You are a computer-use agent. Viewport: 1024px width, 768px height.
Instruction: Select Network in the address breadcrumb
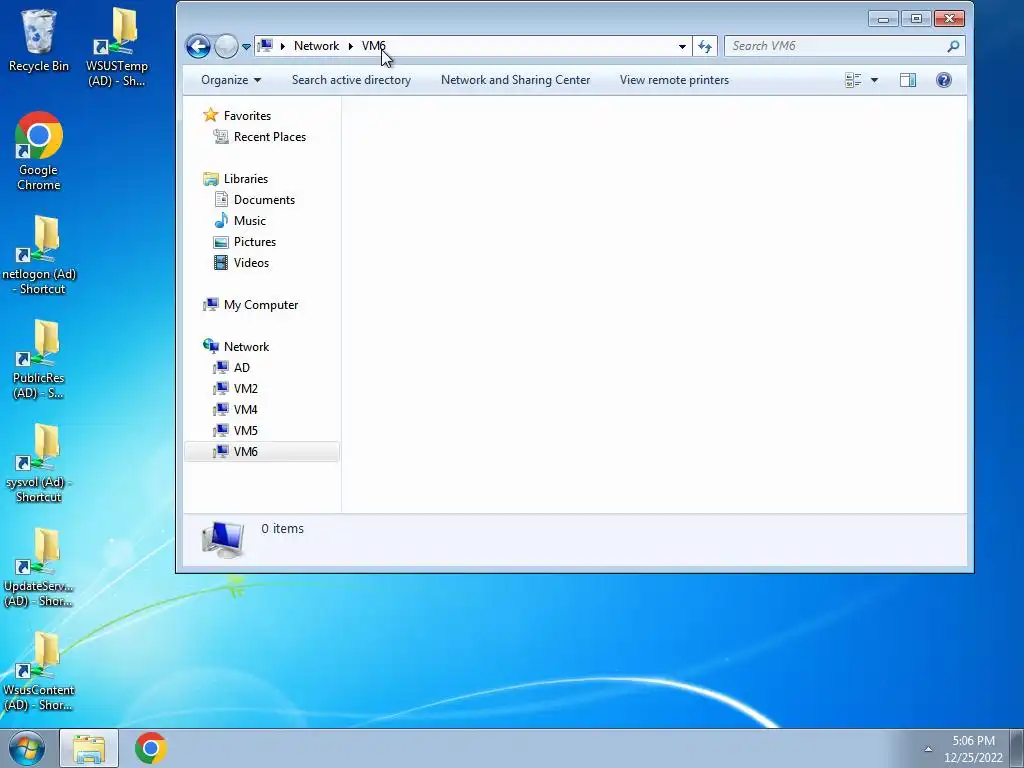(x=316, y=46)
